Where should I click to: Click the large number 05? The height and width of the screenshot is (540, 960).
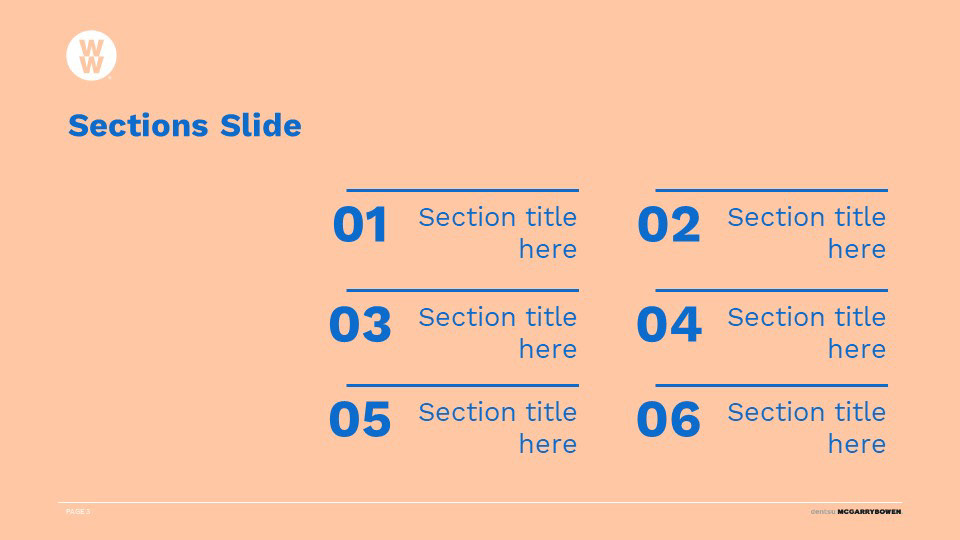click(x=360, y=421)
